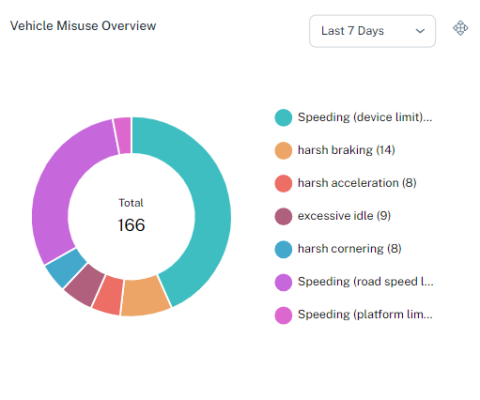Viewport: 480px width, 400px height.
Task: Click the move widget drag-handle icon
Action: click(460, 28)
